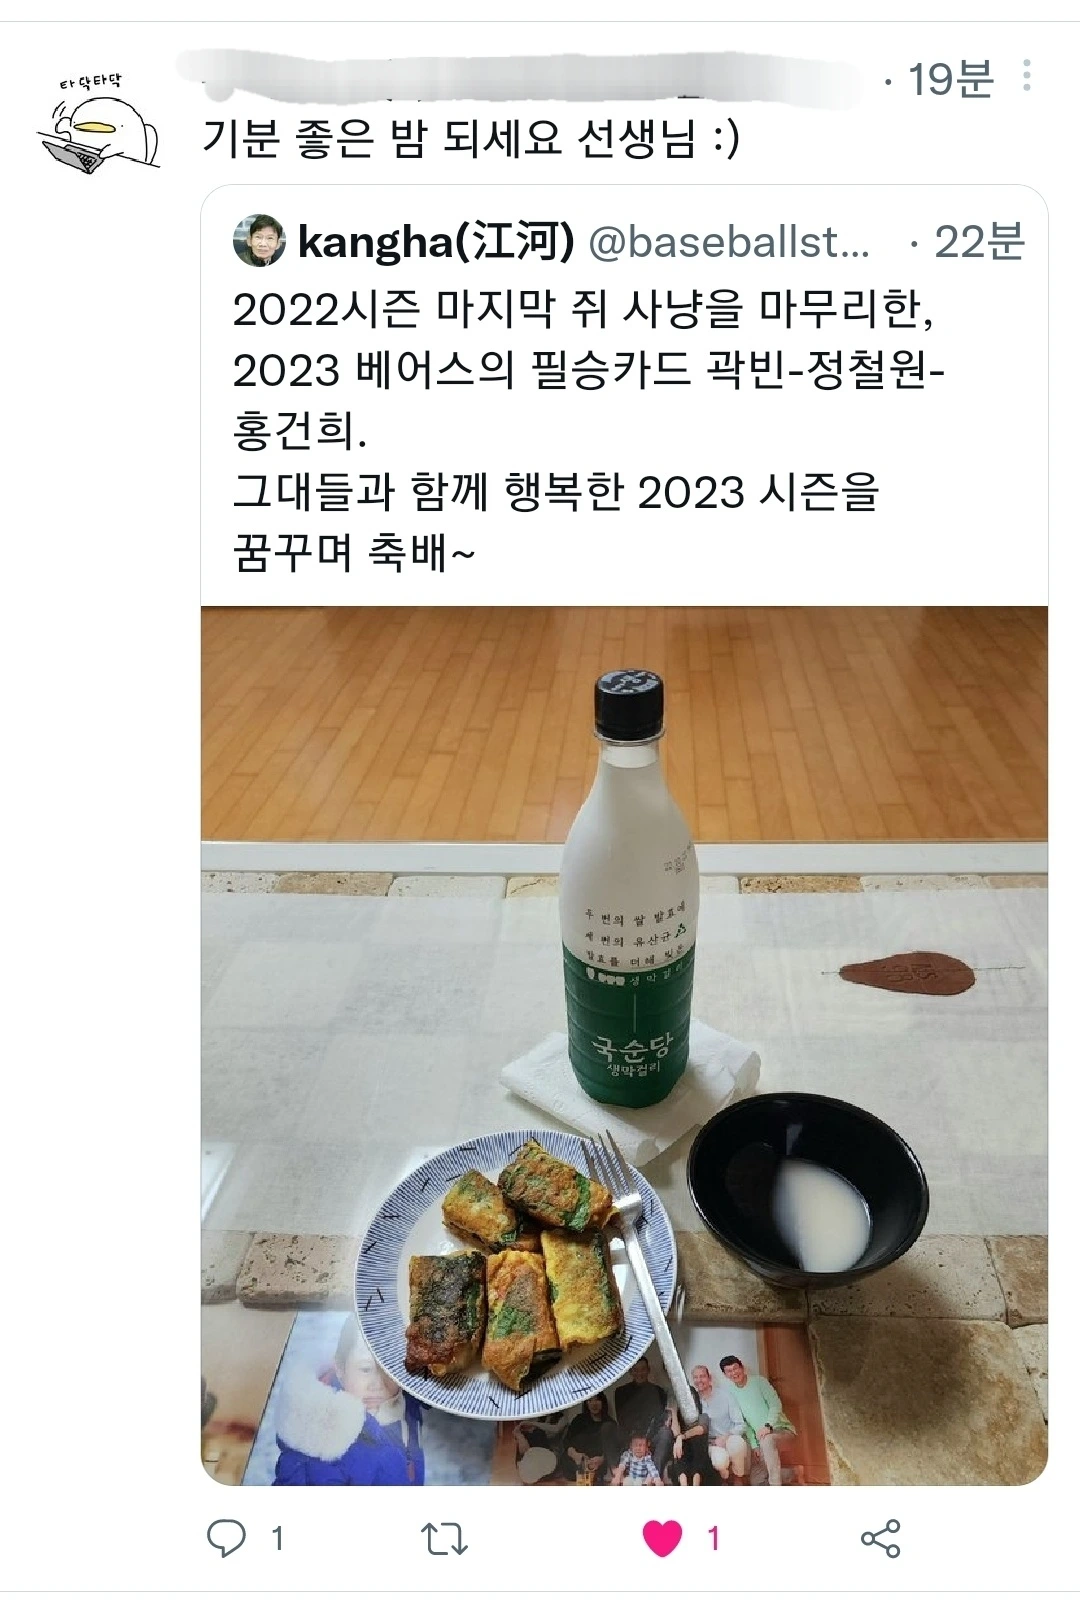View the reply count number 1
The width and height of the screenshot is (1080, 1610).
(277, 1538)
